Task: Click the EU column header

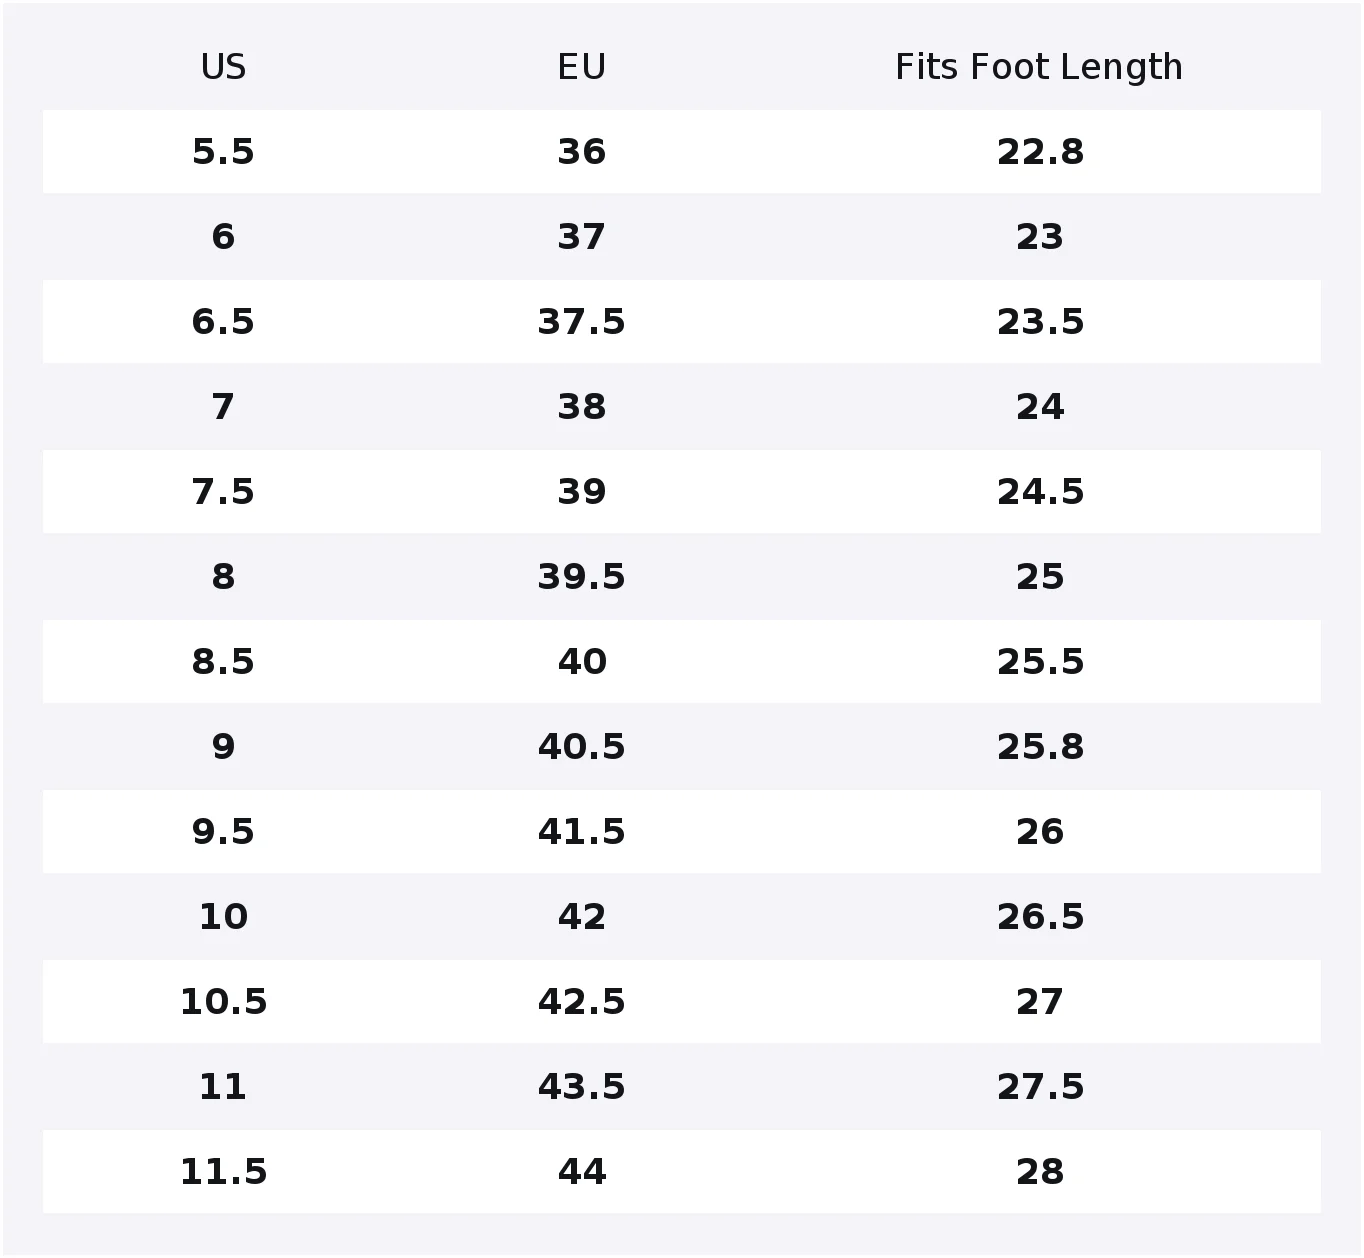Action: click(x=581, y=67)
